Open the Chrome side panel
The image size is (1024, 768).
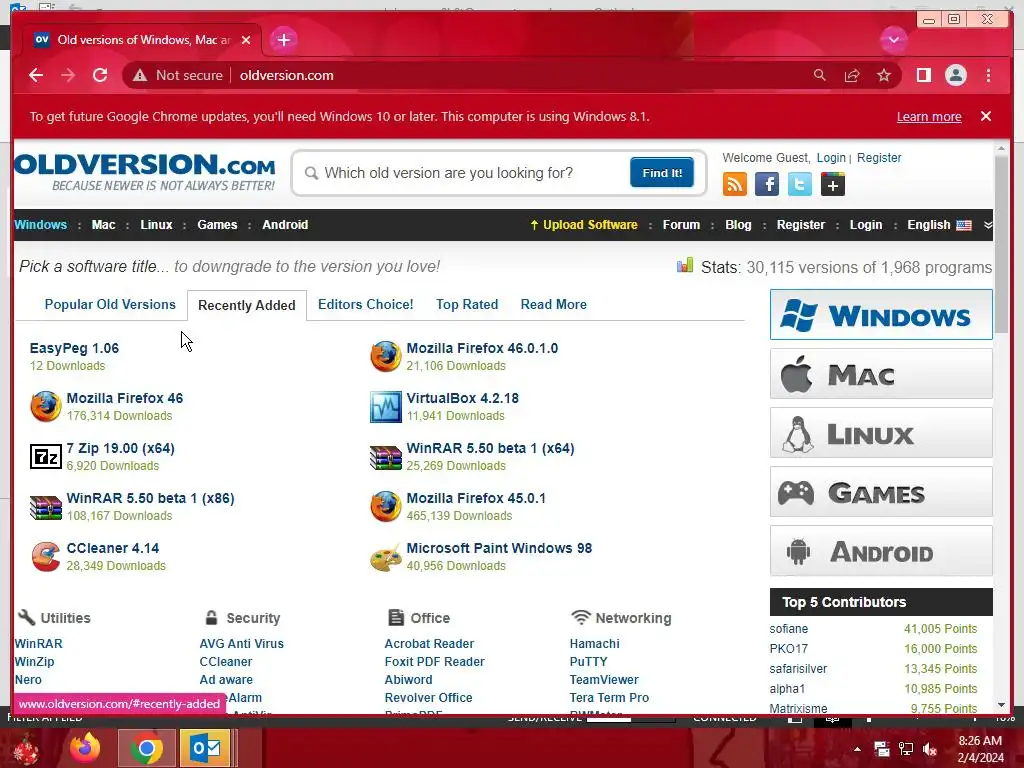(923, 75)
